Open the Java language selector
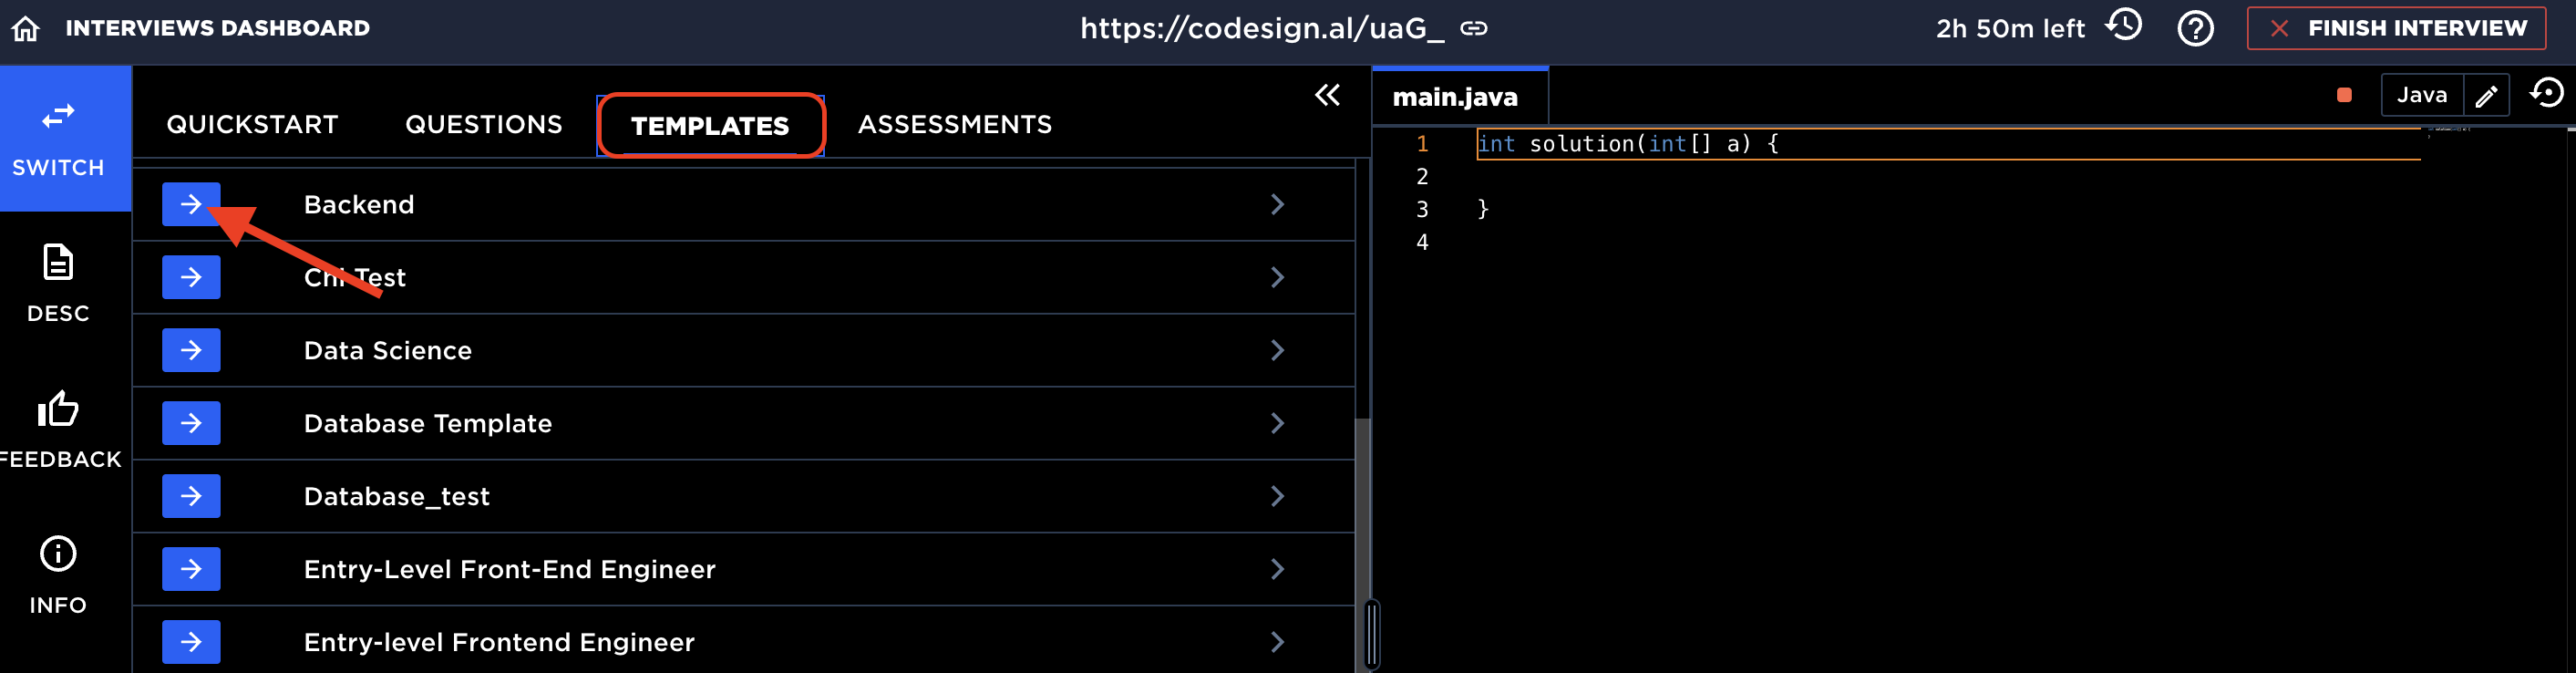Screen dimensions: 2576x673 [2421, 95]
